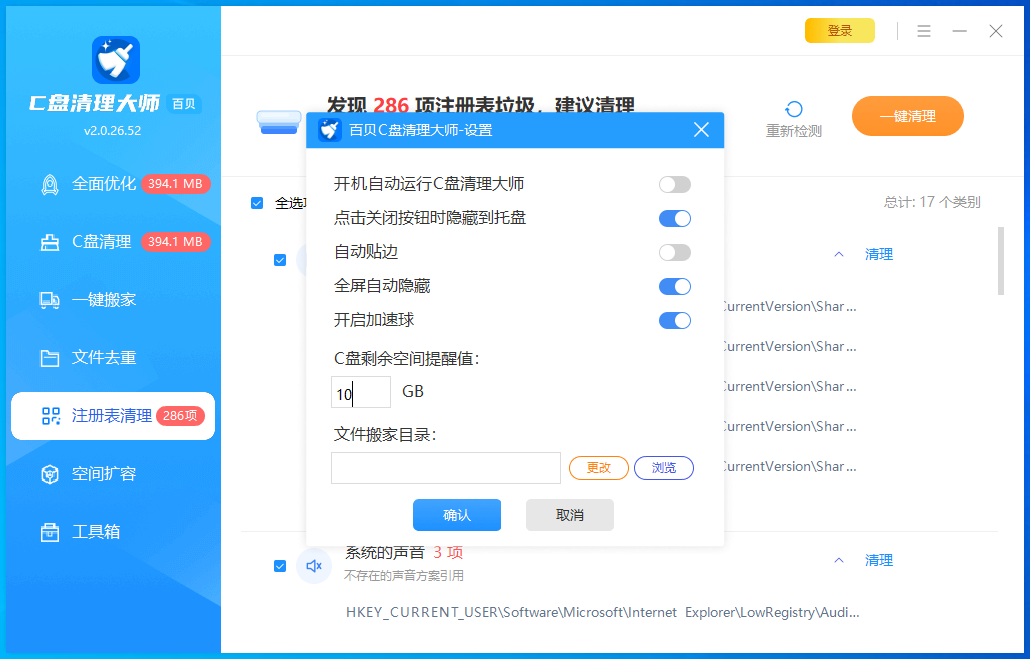Screen dimensions: 1030x659
Task: Click the version text v2.0.26.52
Action: [x=112, y=131]
